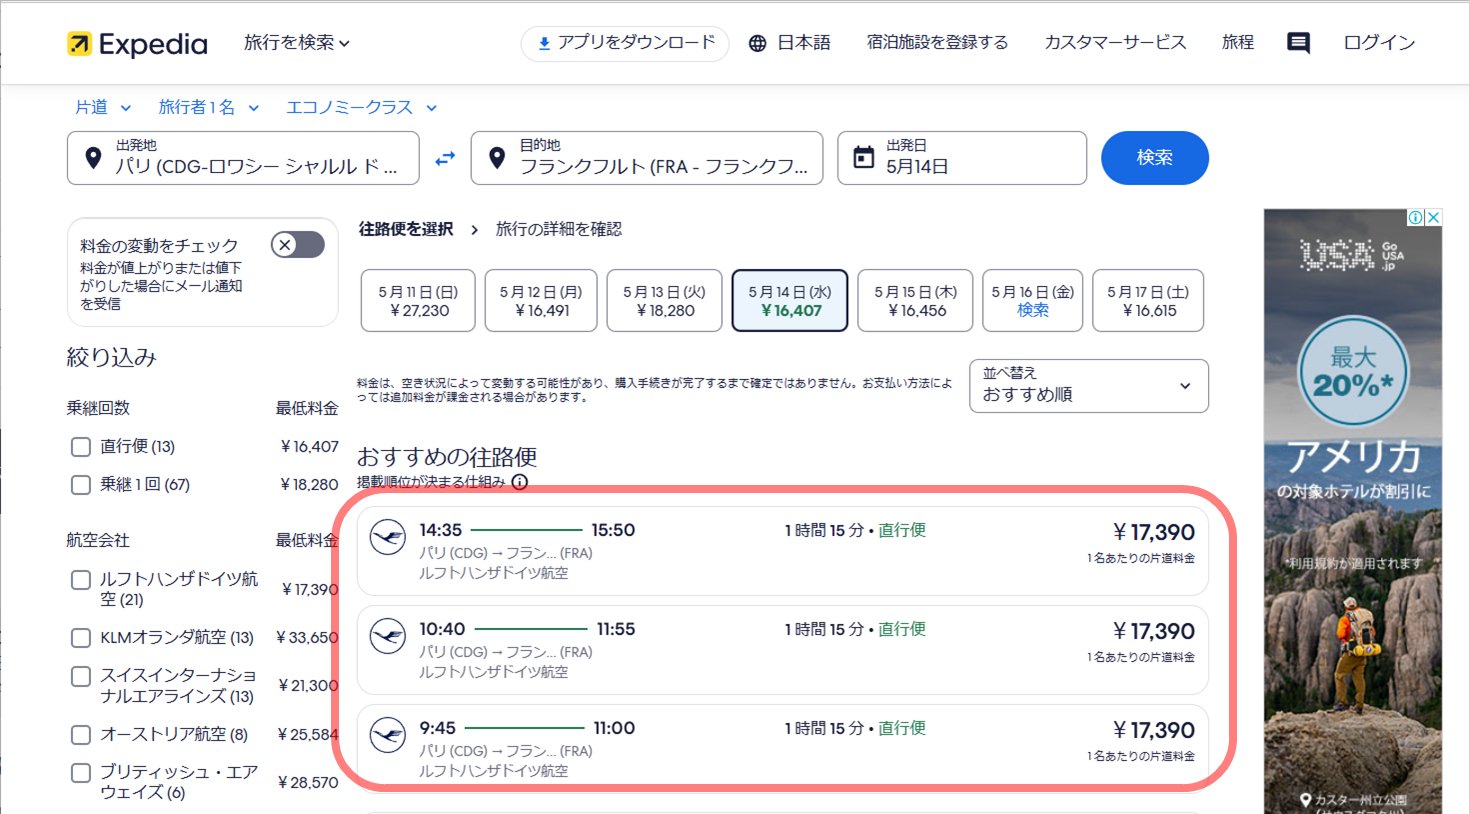Select the 5月12日(月) ¥16,491 date tab

[541, 301]
